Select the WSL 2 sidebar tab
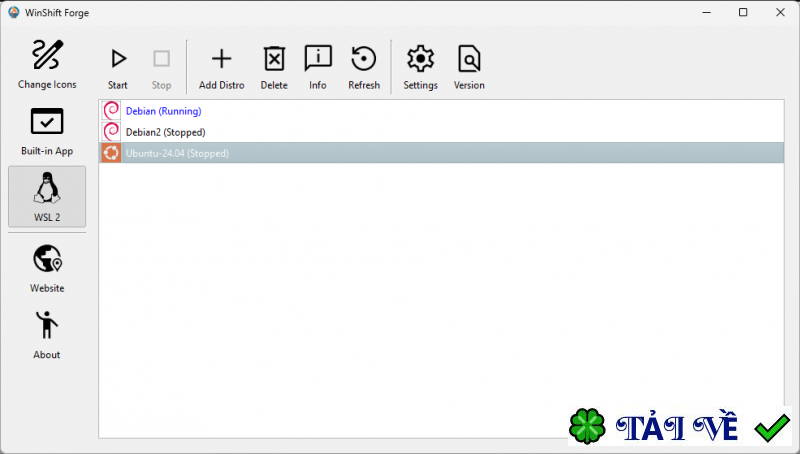 point(47,197)
